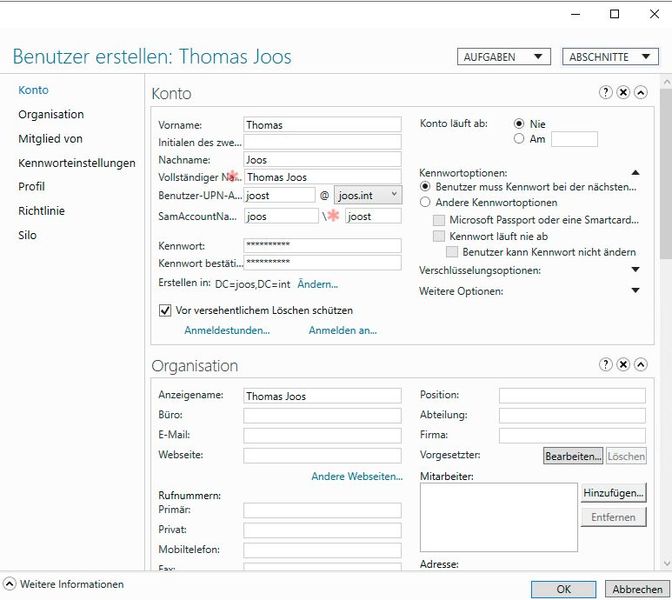Collapse the Organisation section chevron
The image size is (672, 600).
point(641,364)
